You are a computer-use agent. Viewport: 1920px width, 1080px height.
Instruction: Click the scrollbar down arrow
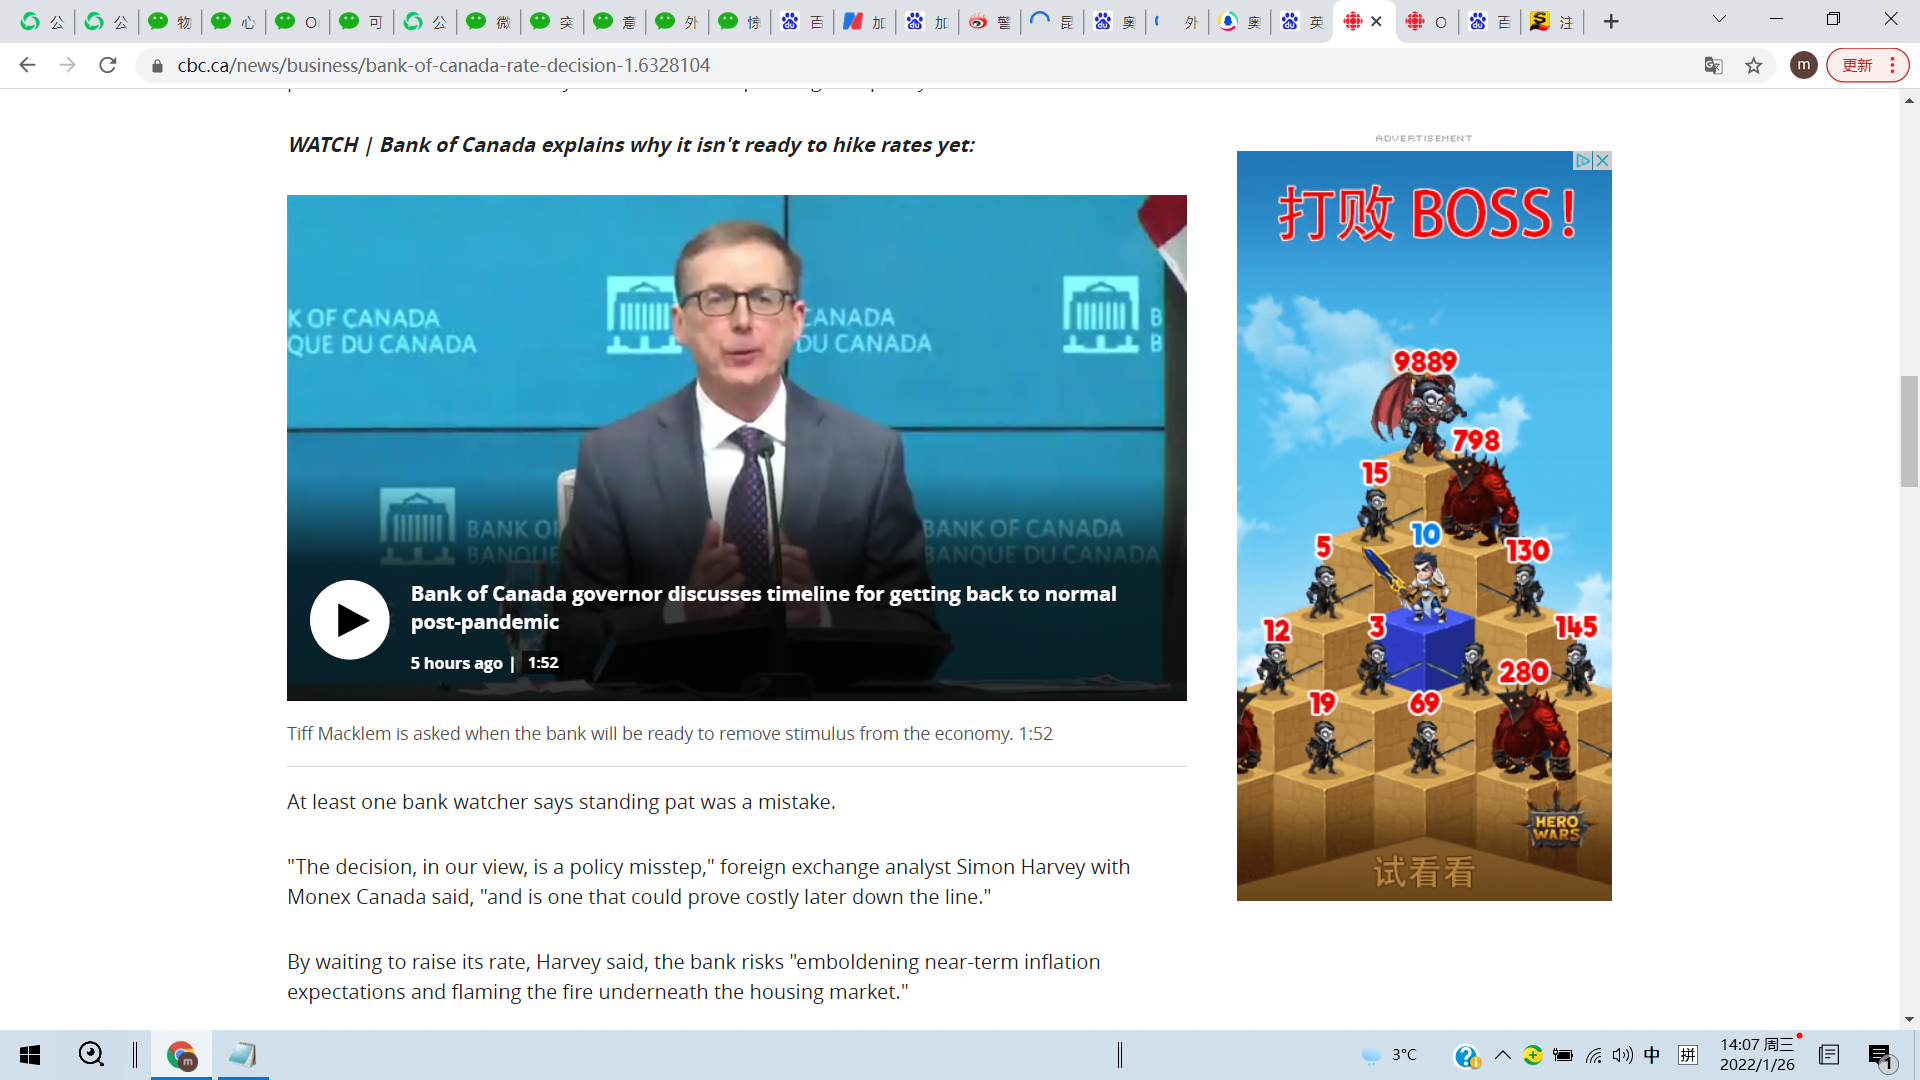[x=1909, y=1019]
